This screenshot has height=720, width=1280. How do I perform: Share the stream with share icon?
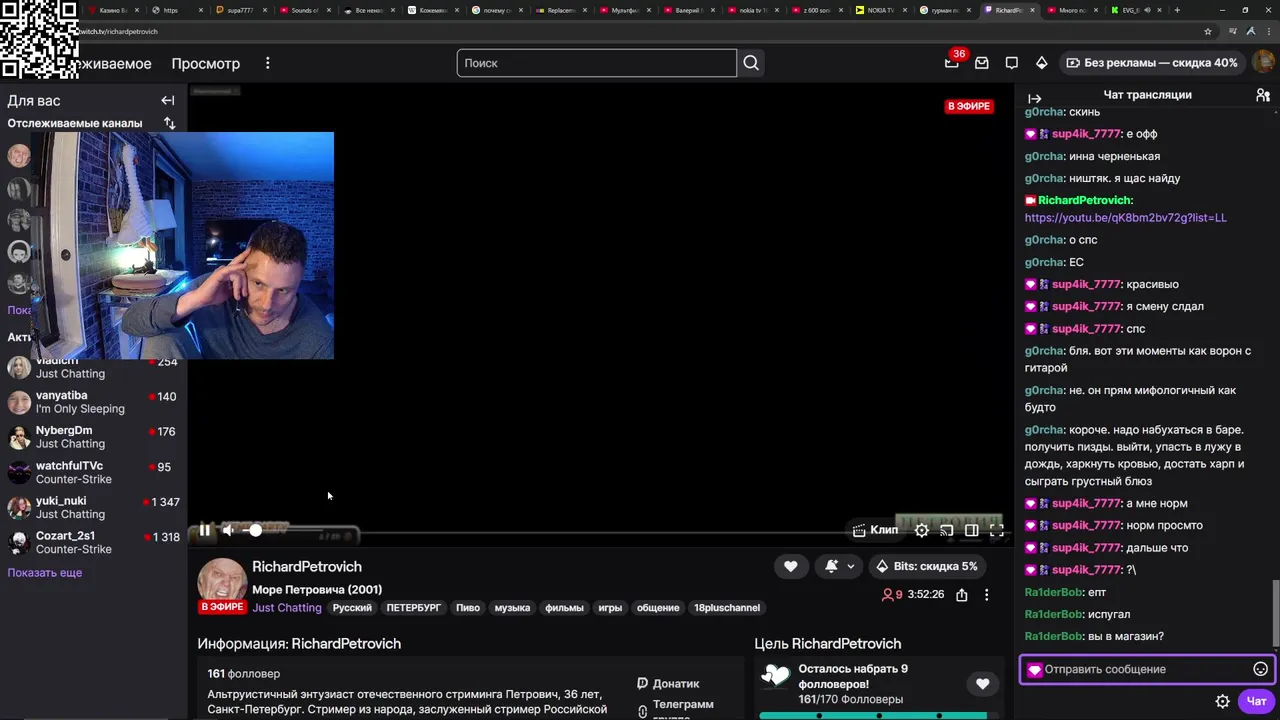(x=961, y=594)
